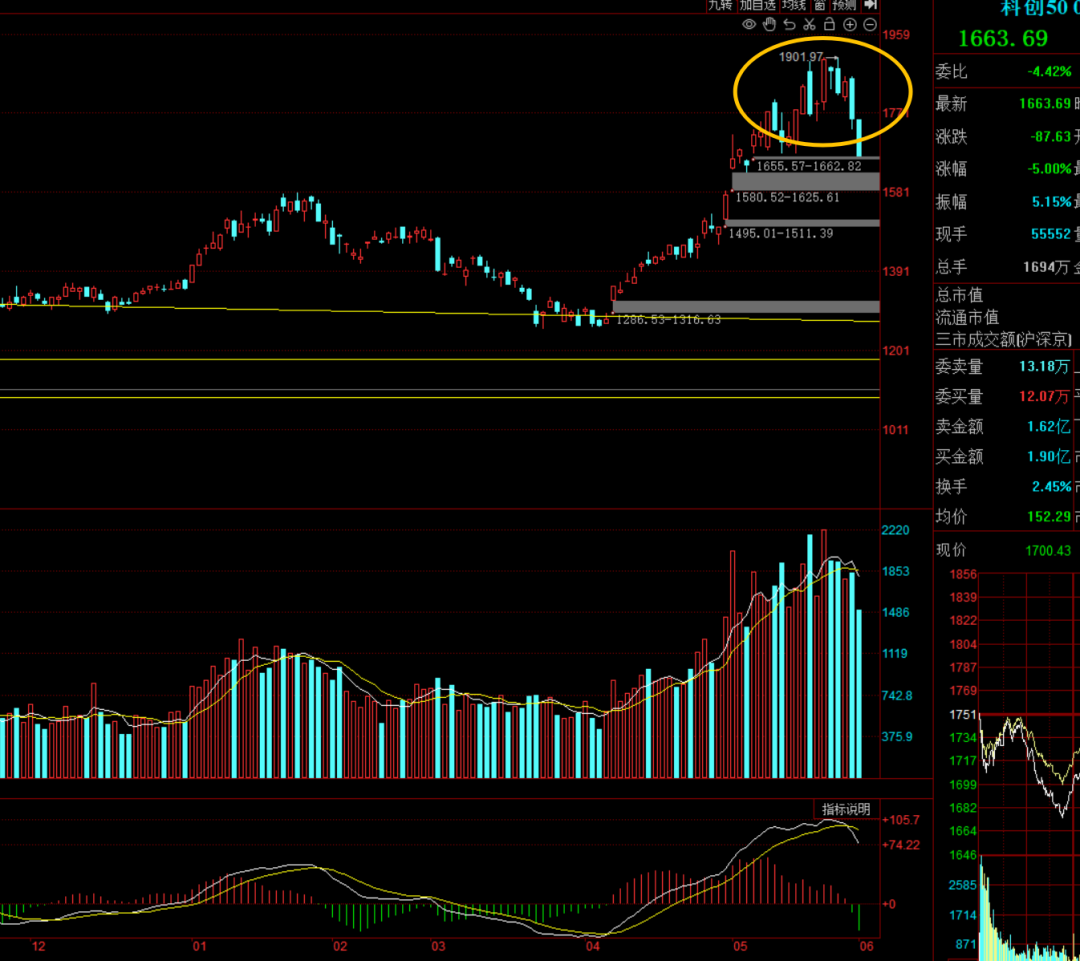
Task: Zoom out with the minus icon
Action: pyautogui.click(x=870, y=25)
